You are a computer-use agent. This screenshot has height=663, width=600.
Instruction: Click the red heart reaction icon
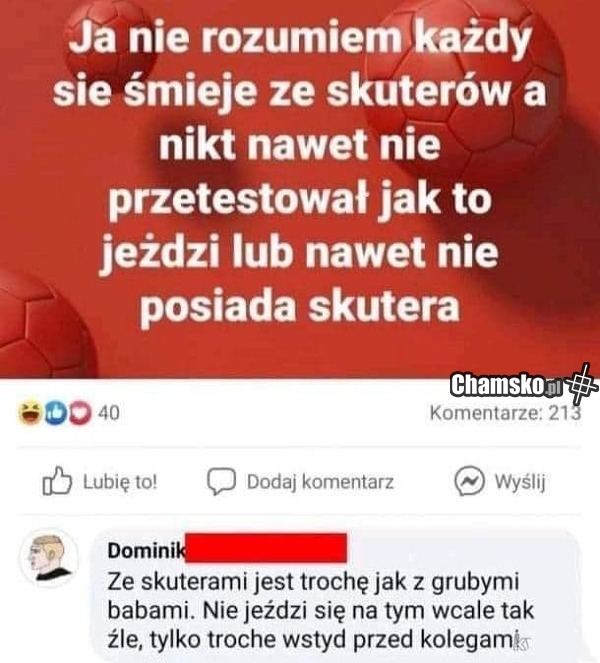coord(80,413)
